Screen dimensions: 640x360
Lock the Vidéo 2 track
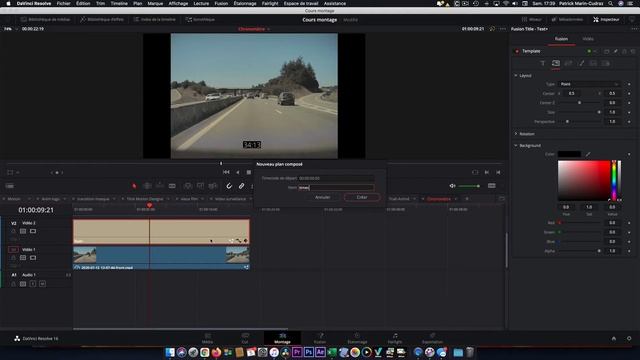tap(13, 231)
